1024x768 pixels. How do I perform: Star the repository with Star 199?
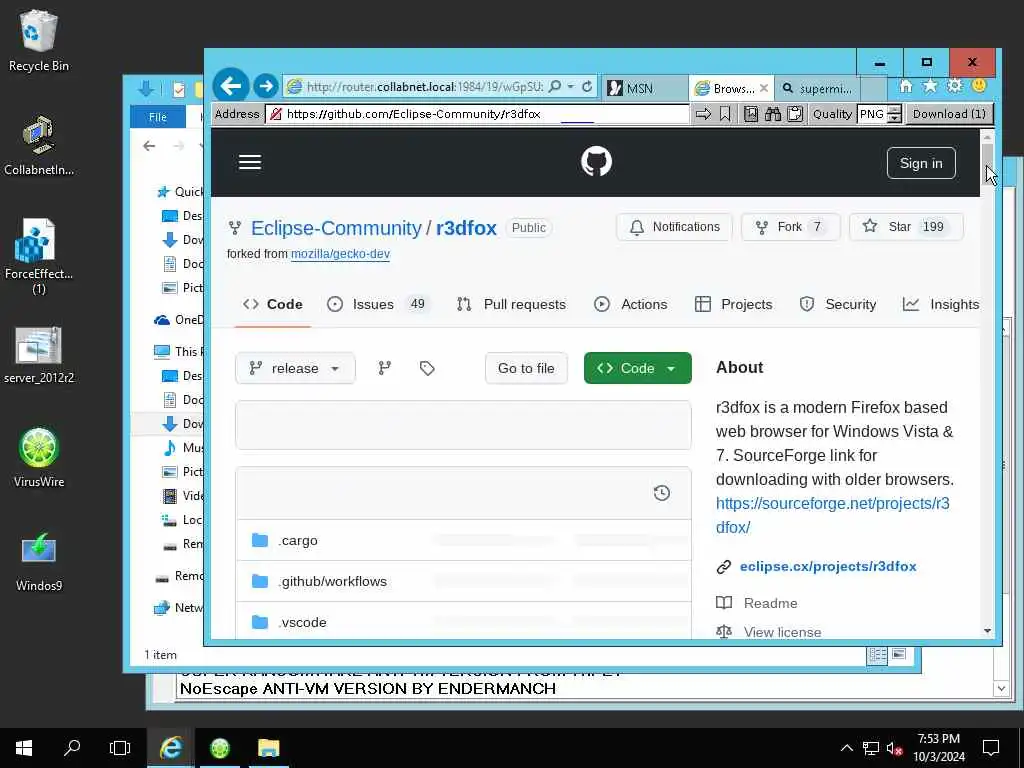906,227
